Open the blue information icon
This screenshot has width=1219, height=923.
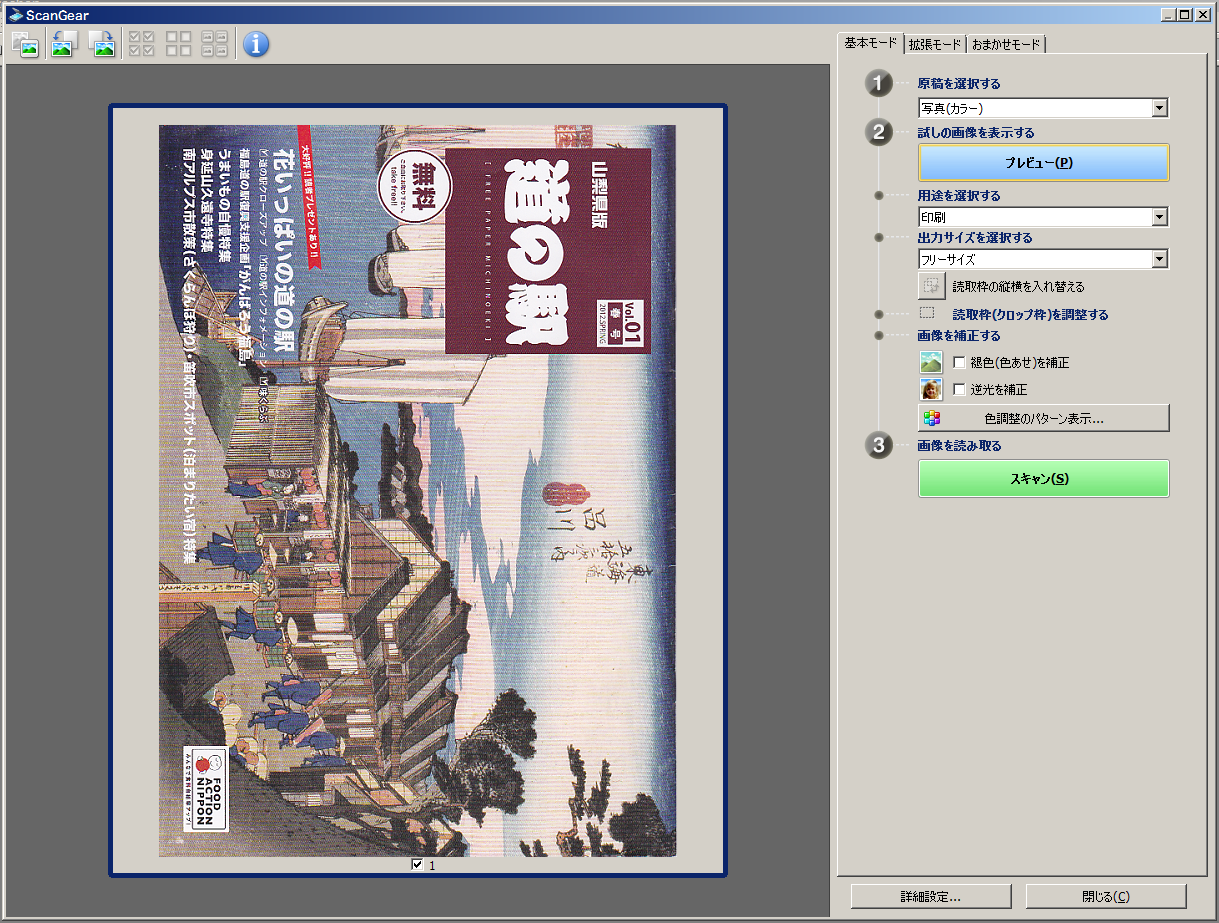pyautogui.click(x=256, y=44)
